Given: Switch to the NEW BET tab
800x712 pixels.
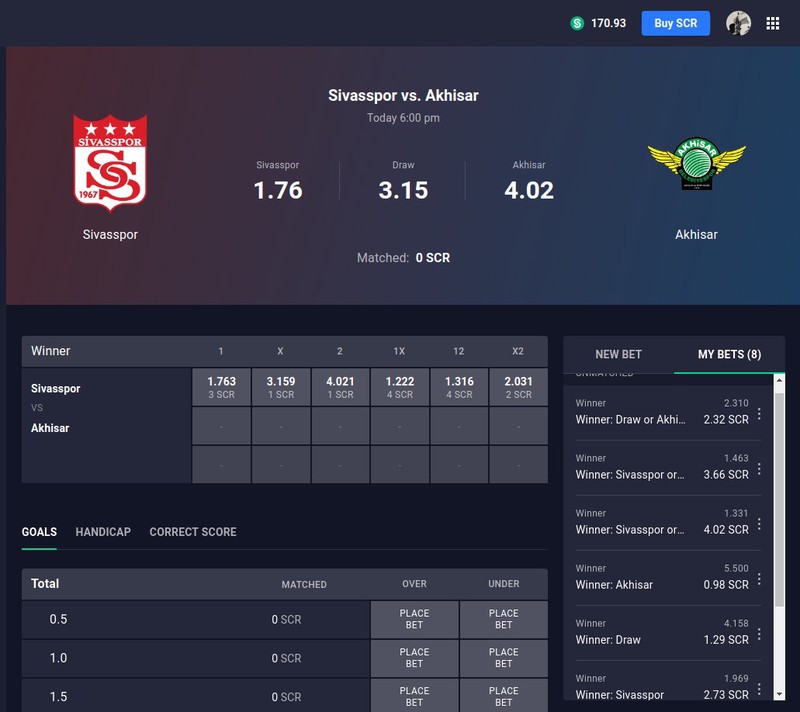Looking at the screenshot, I should 618,354.
